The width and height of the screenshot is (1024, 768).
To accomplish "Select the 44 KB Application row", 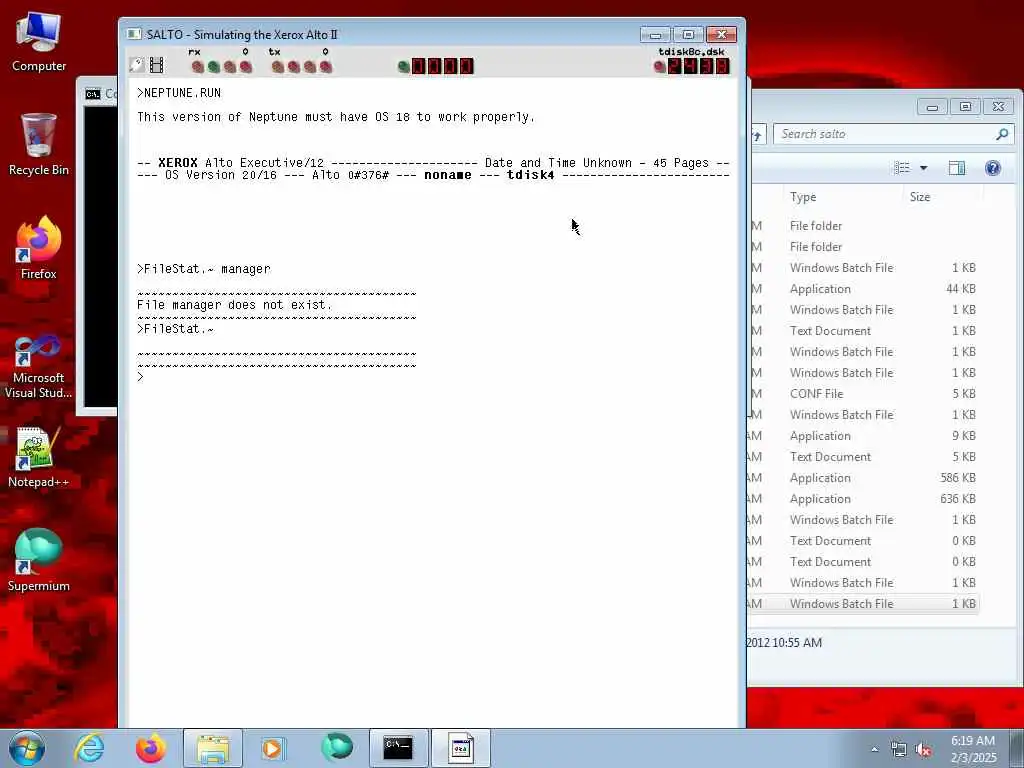I will [x=863, y=289].
